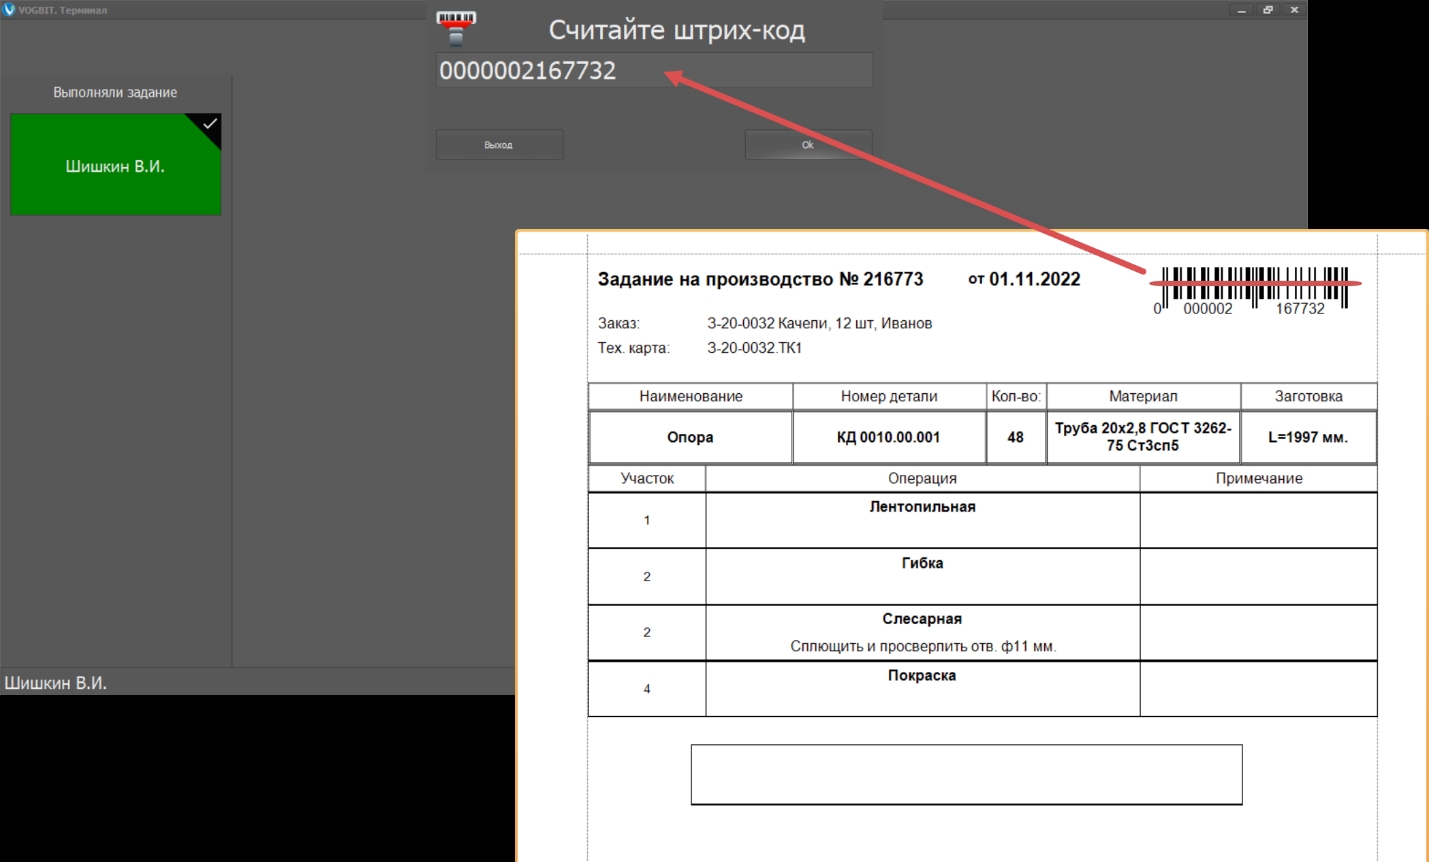
Task: Click the 'Считайте штрих-код' heading
Action: point(677,30)
